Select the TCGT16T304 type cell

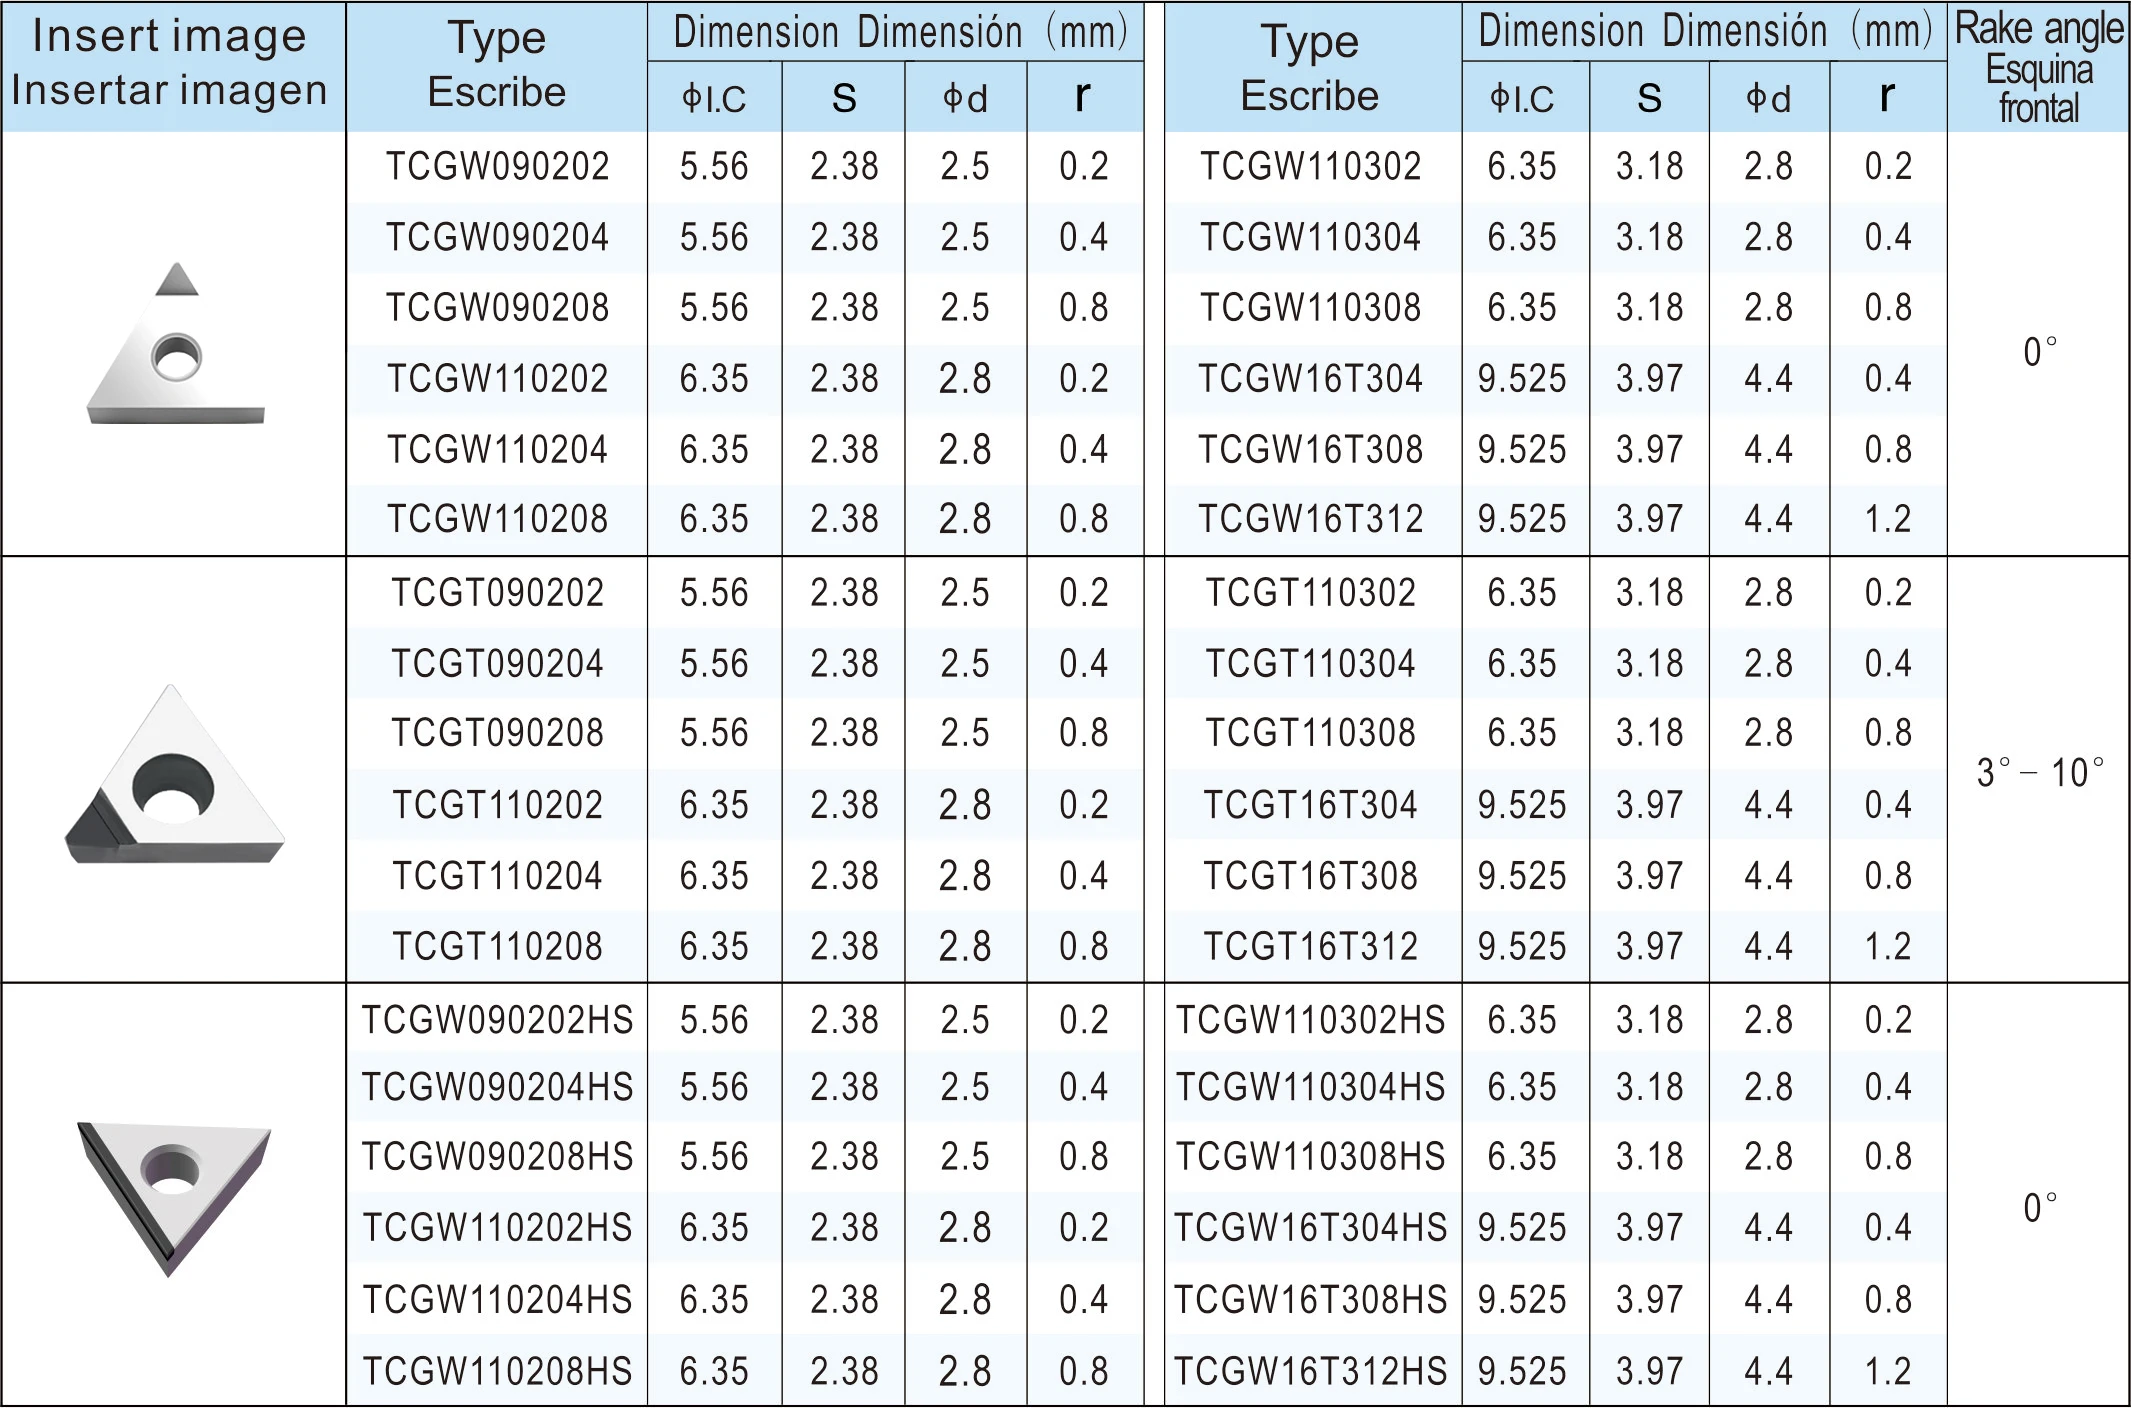point(1310,805)
